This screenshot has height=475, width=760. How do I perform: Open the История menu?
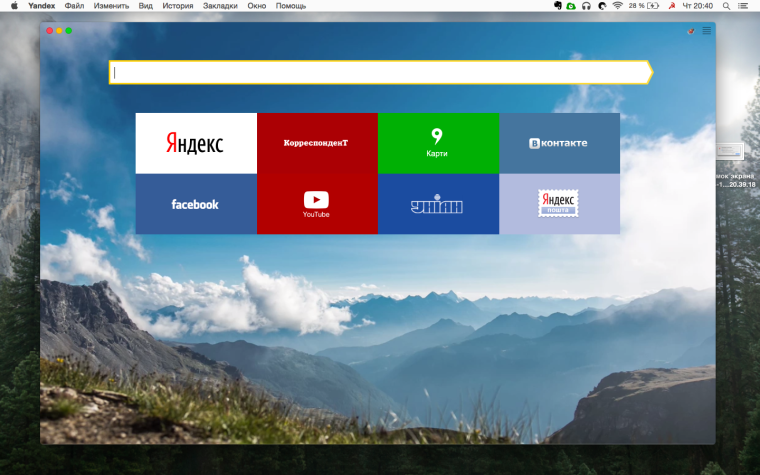(178, 6)
